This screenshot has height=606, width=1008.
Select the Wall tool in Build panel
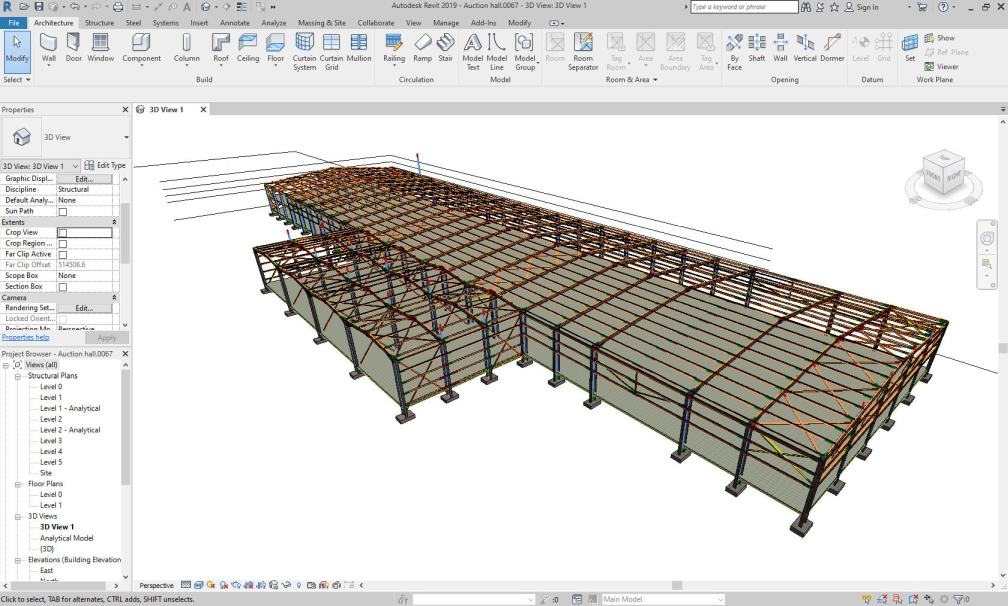point(49,49)
